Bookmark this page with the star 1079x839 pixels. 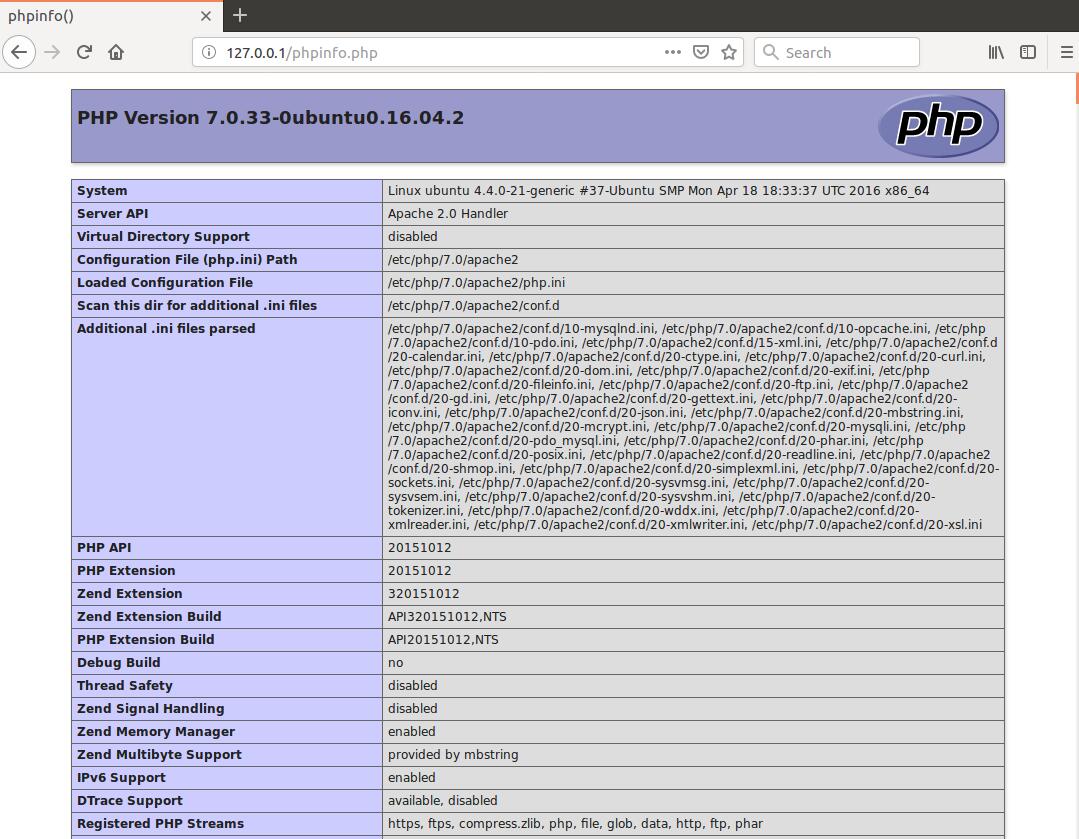(729, 52)
